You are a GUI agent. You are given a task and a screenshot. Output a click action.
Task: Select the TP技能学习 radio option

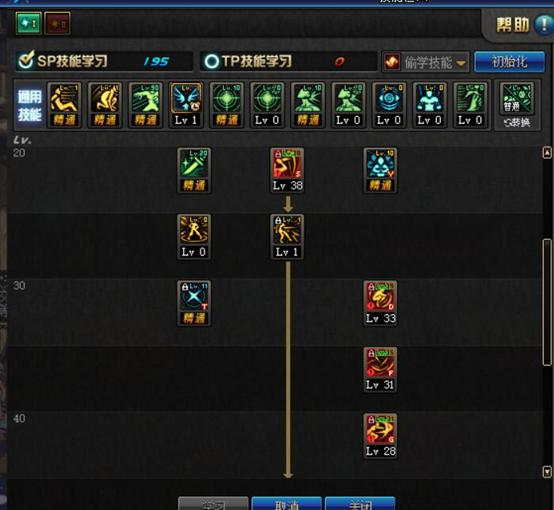click(x=212, y=61)
